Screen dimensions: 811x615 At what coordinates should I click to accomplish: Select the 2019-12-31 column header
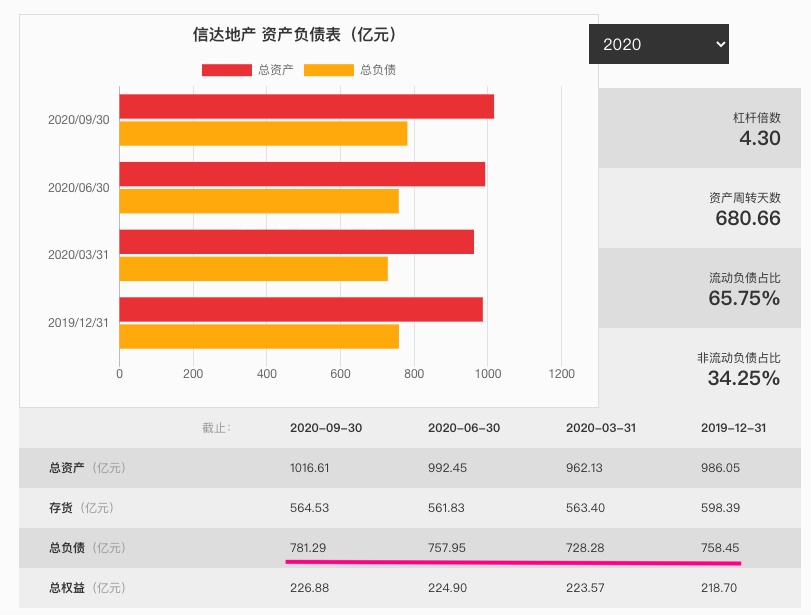(735, 426)
